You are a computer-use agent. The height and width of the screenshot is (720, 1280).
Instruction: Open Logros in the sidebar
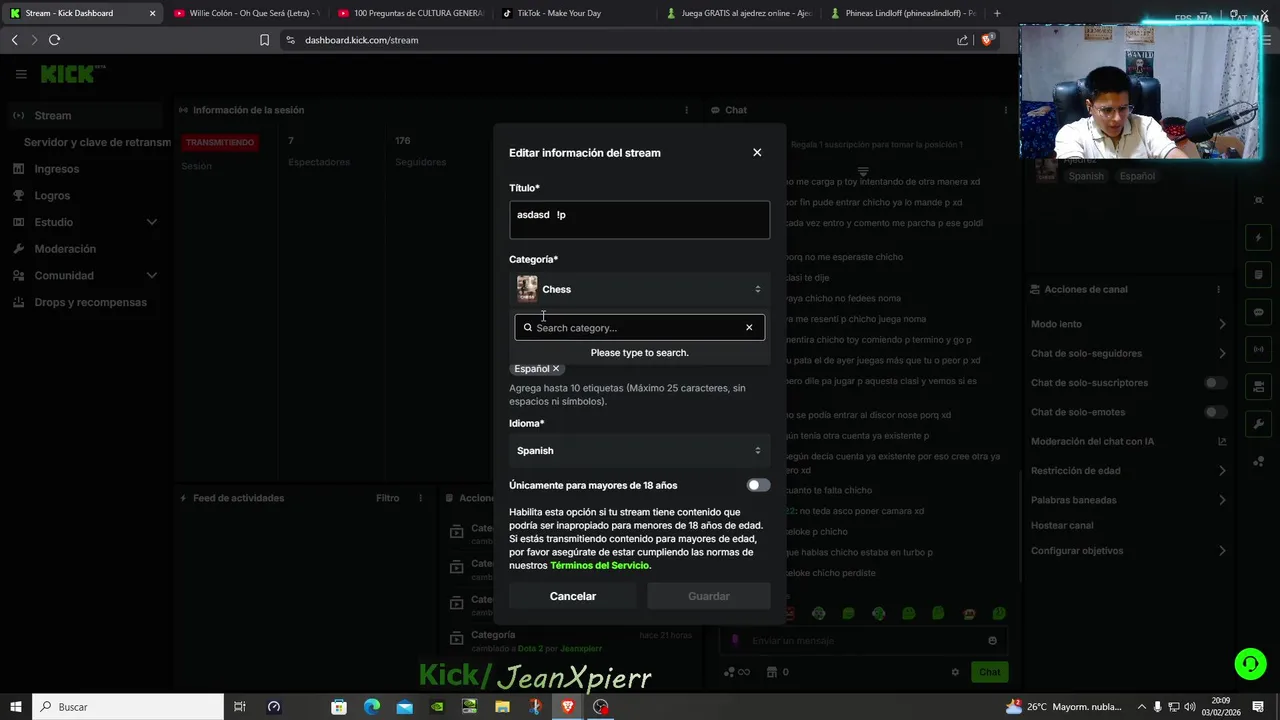pos(52,196)
